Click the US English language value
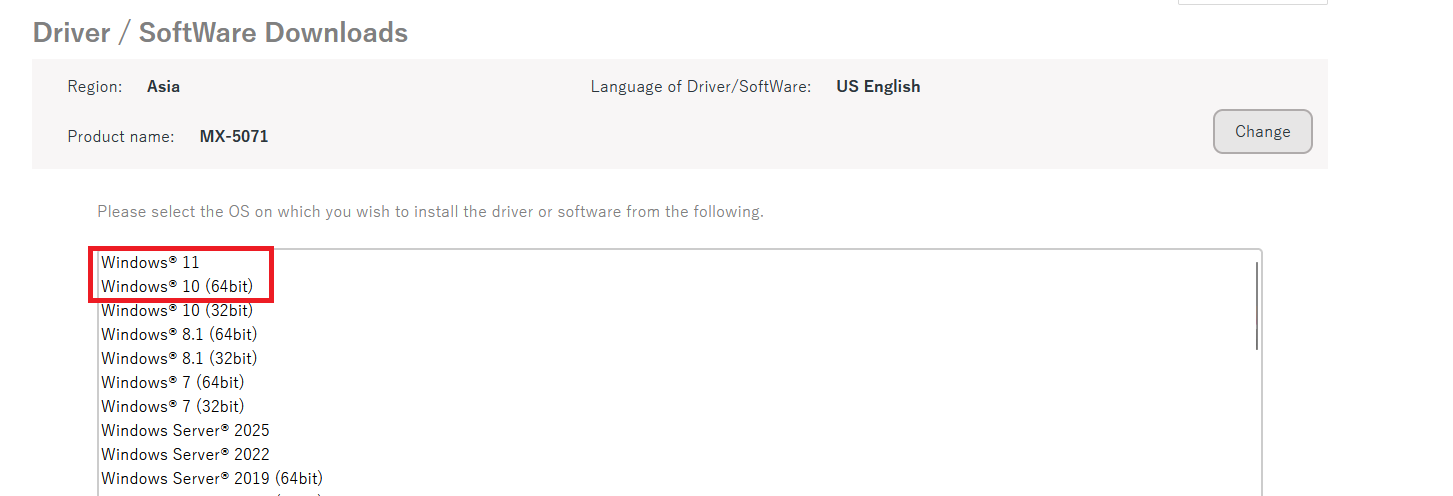 [x=878, y=86]
